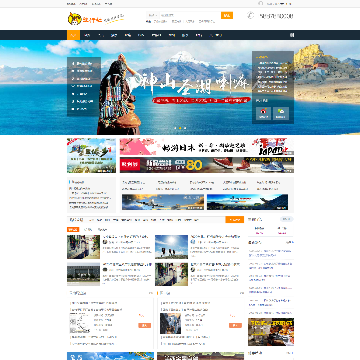This screenshot has width=360, height=360.
Task: Open the sneakers ad banner showing 80
Action: [207, 165]
